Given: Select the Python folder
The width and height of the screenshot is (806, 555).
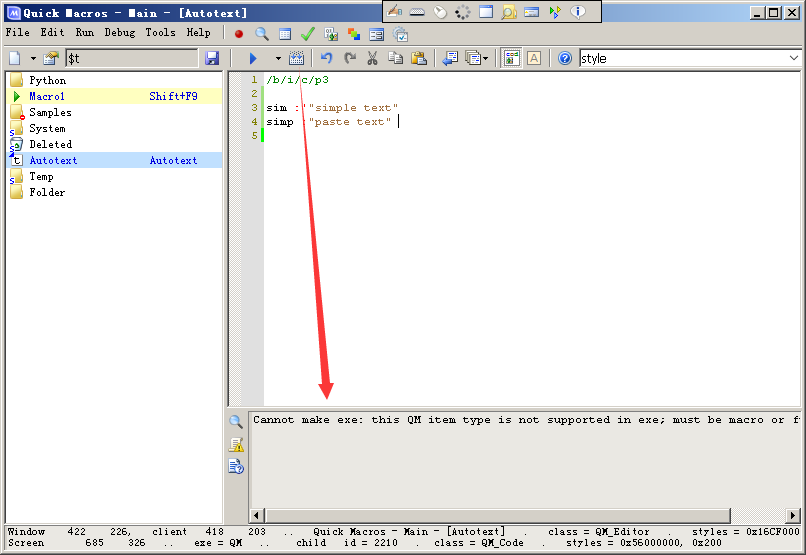Looking at the screenshot, I should (47, 80).
